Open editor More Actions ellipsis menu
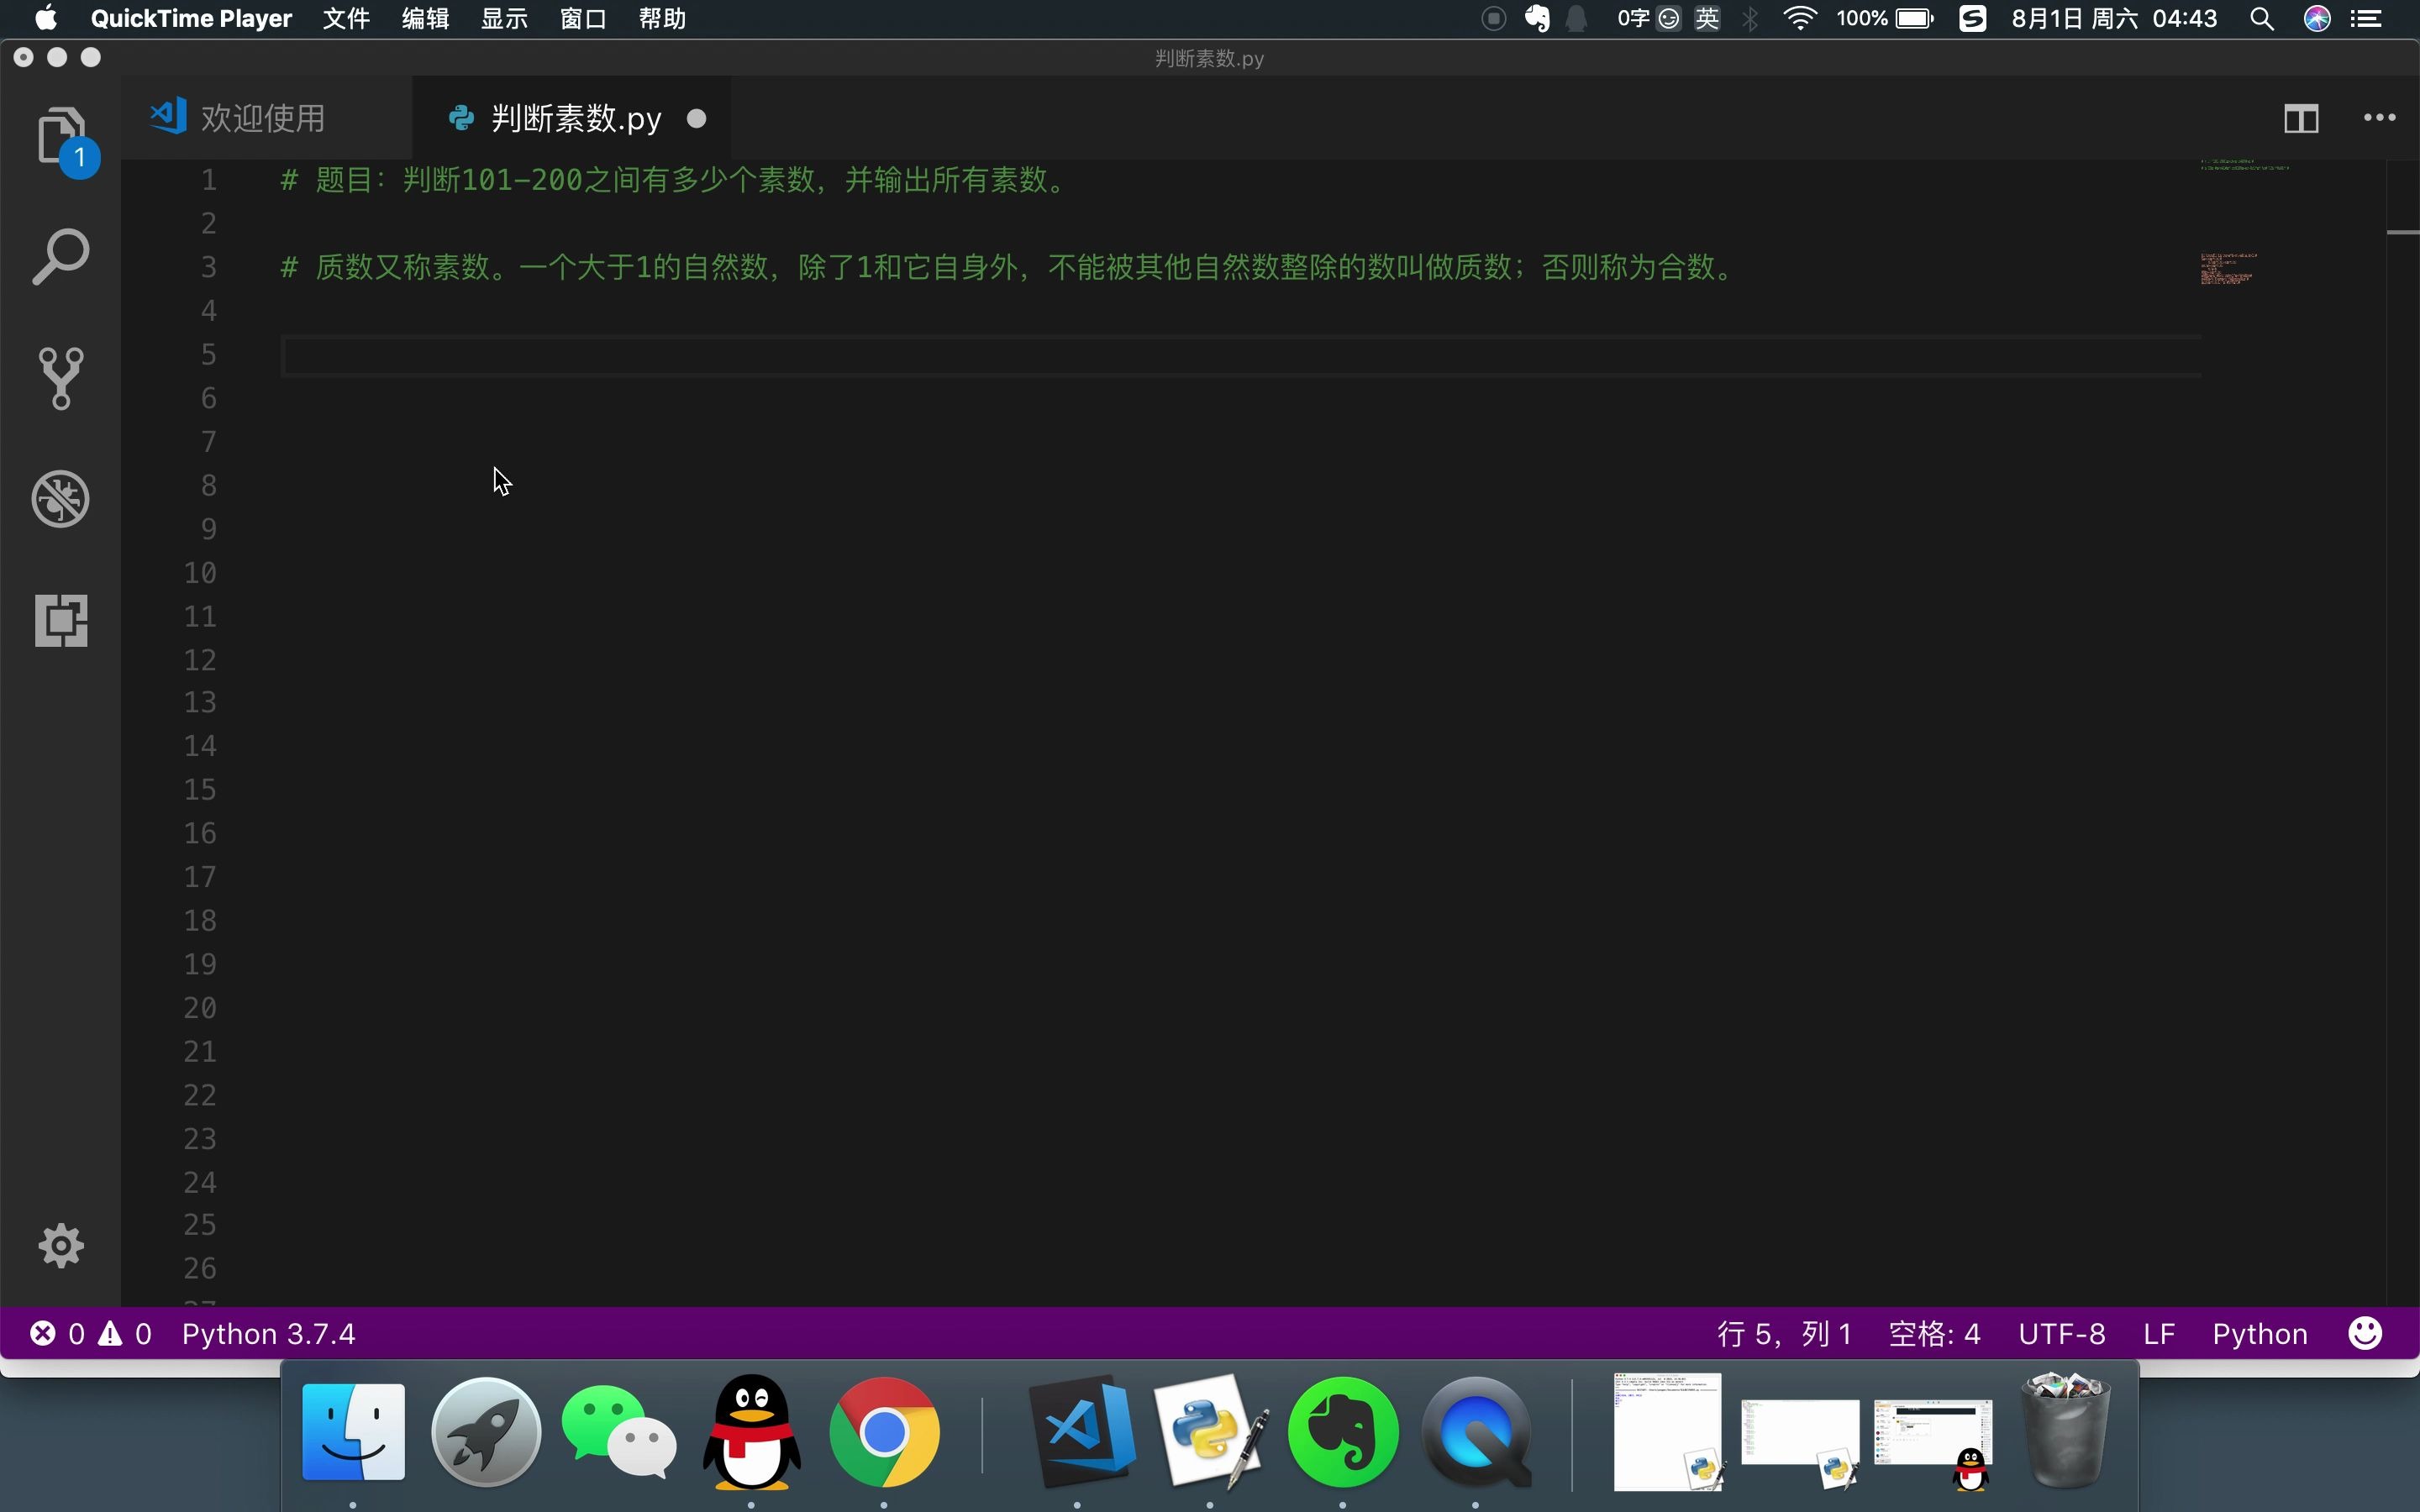Viewport: 2420px width, 1512px height. 2379,118
